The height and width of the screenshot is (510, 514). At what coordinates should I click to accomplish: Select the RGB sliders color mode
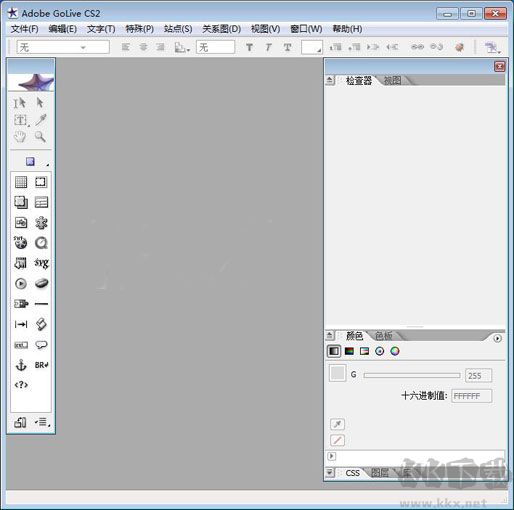tap(349, 351)
